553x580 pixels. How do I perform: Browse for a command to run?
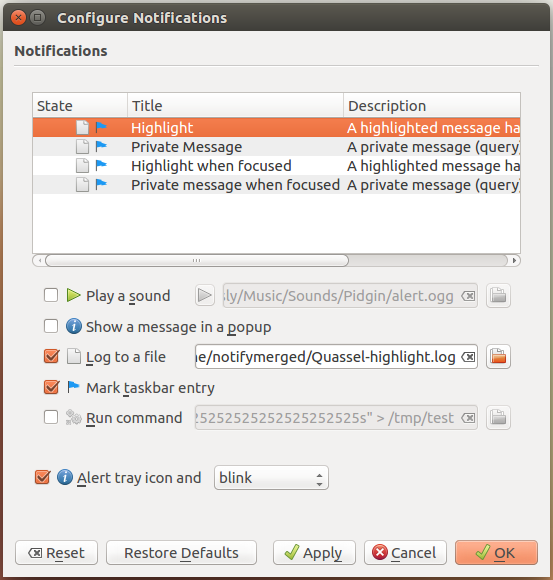(x=498, y=418)
